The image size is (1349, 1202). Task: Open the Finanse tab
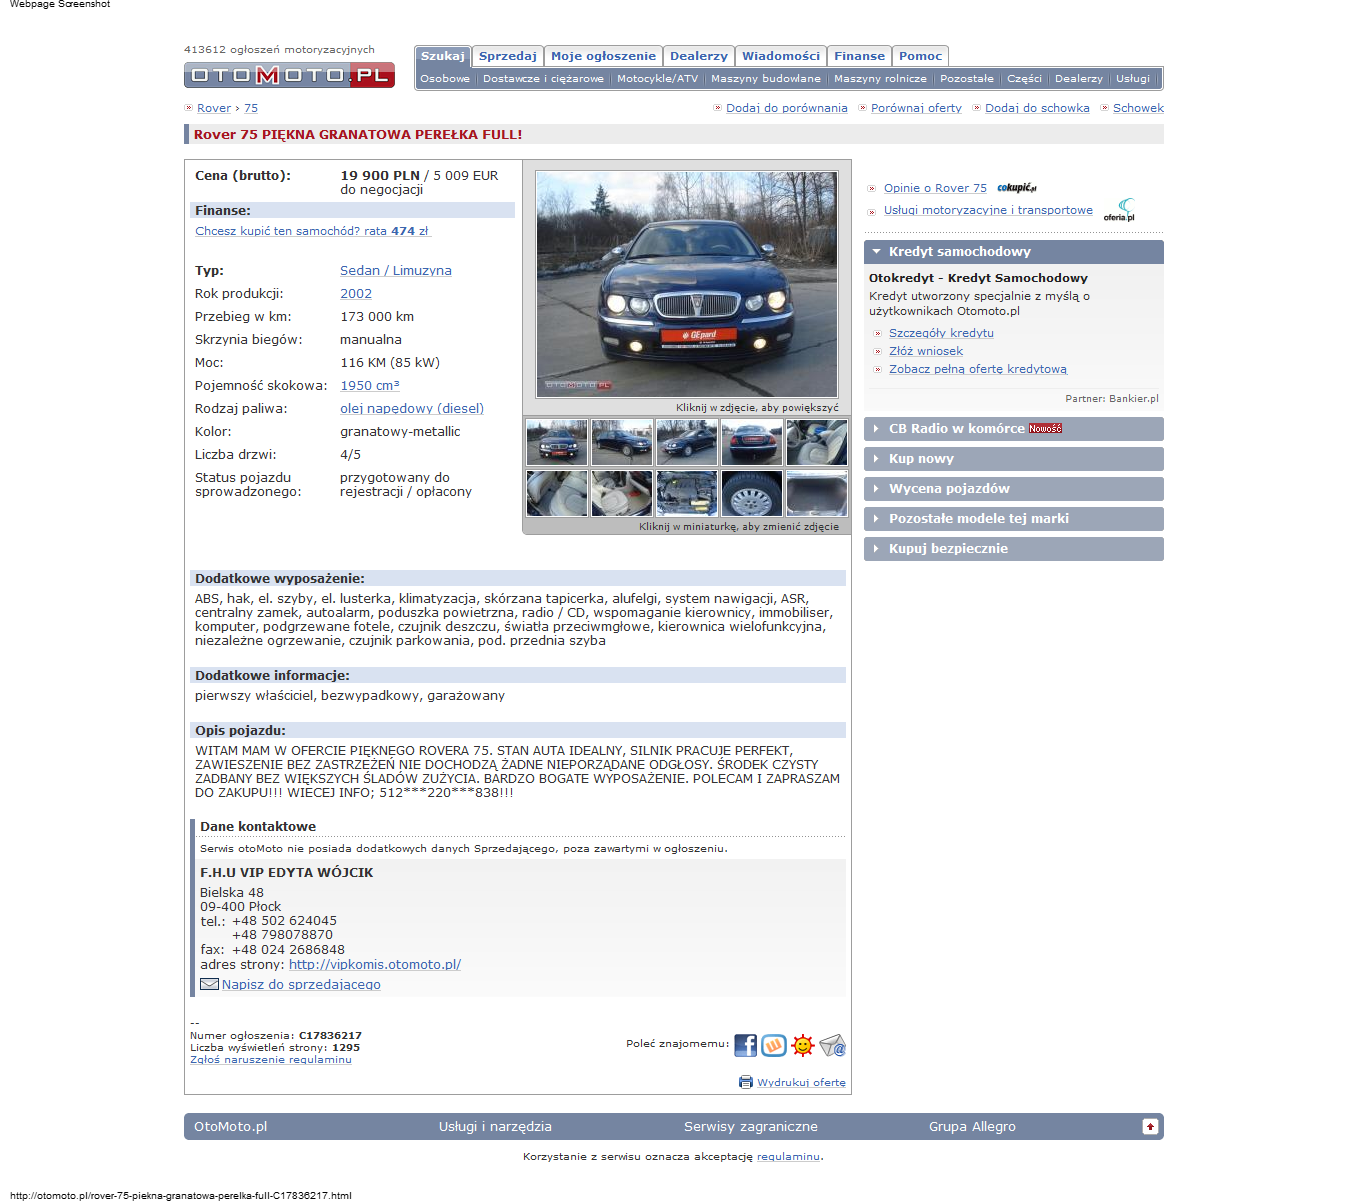pyautogui.click(x=860, y=56)
